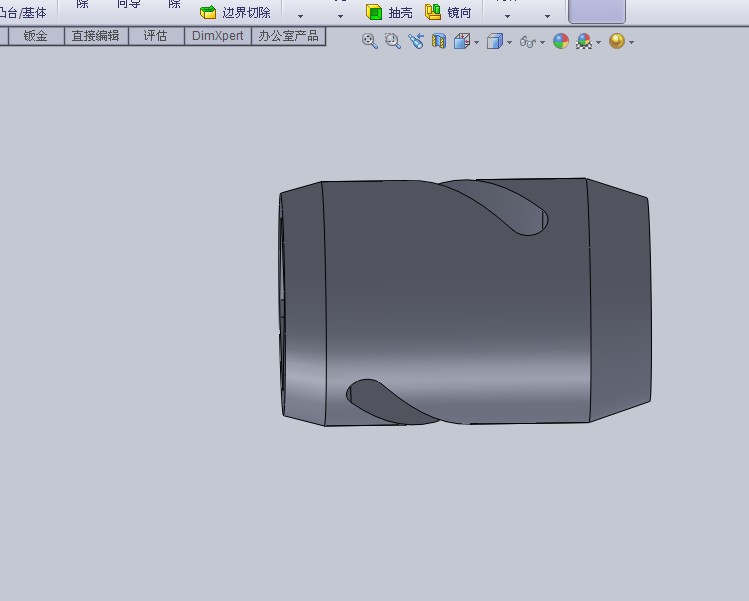The image size is (749, 601).
Task: Click the 边界切除 label
Action: tap(246, 12)
